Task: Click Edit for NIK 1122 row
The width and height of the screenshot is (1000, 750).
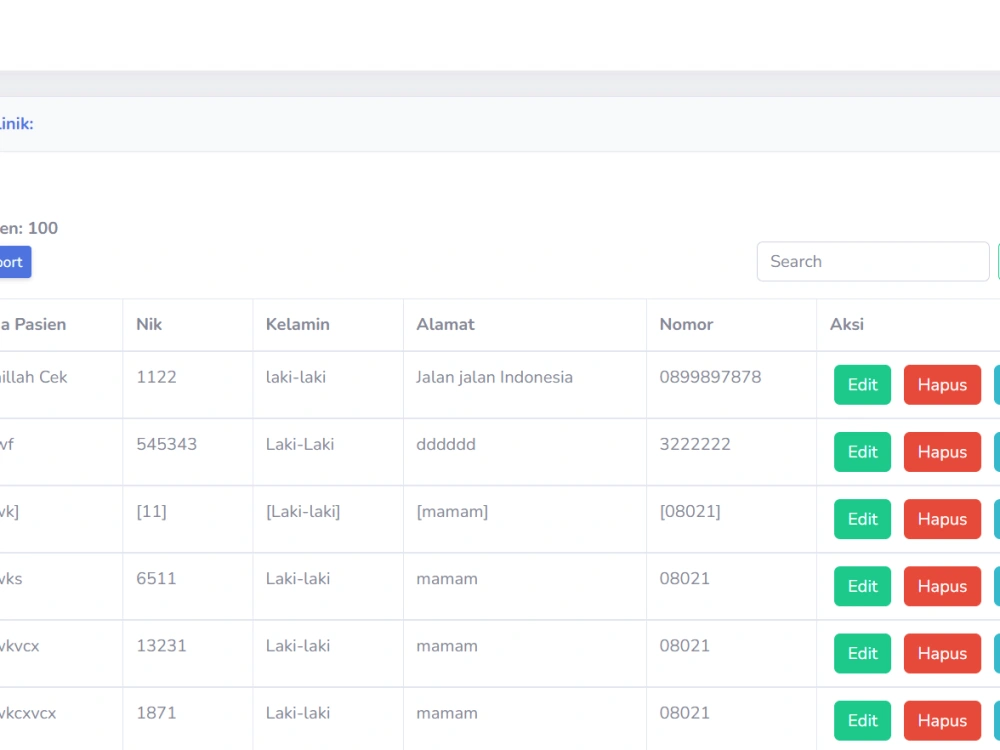Action: (x=862, y=385)
